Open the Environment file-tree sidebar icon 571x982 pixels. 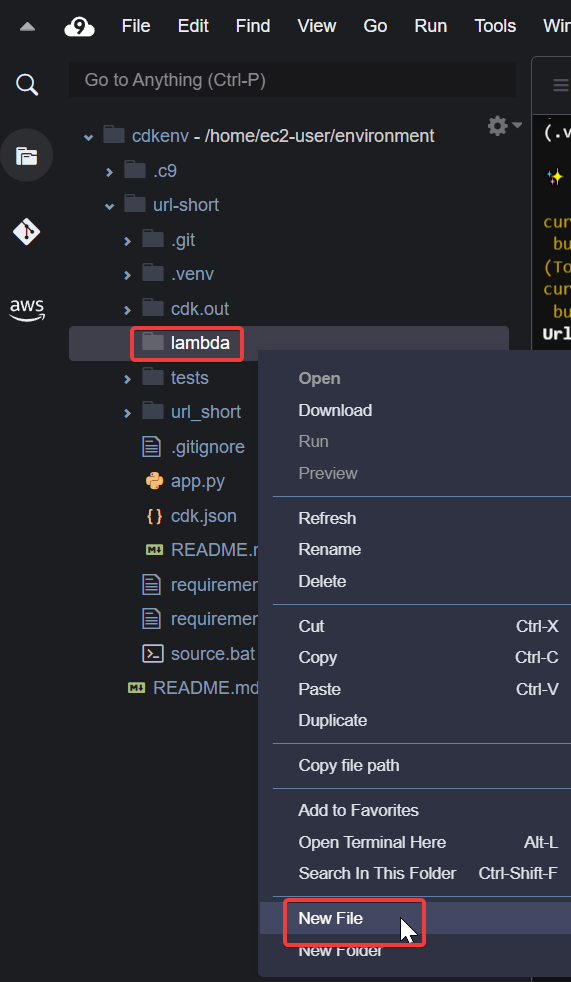26,155
